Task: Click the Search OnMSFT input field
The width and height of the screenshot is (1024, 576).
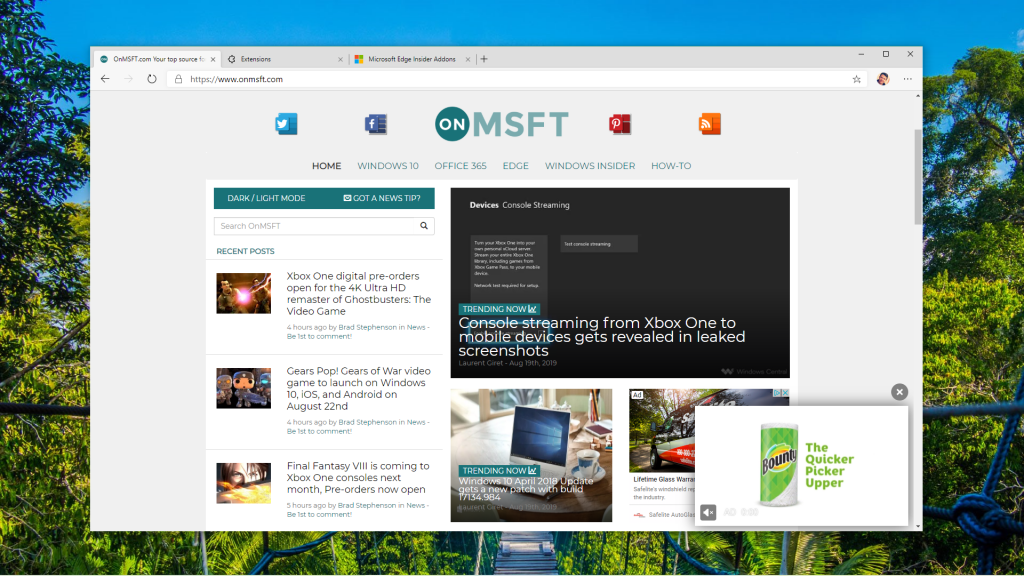Action: 315,226
